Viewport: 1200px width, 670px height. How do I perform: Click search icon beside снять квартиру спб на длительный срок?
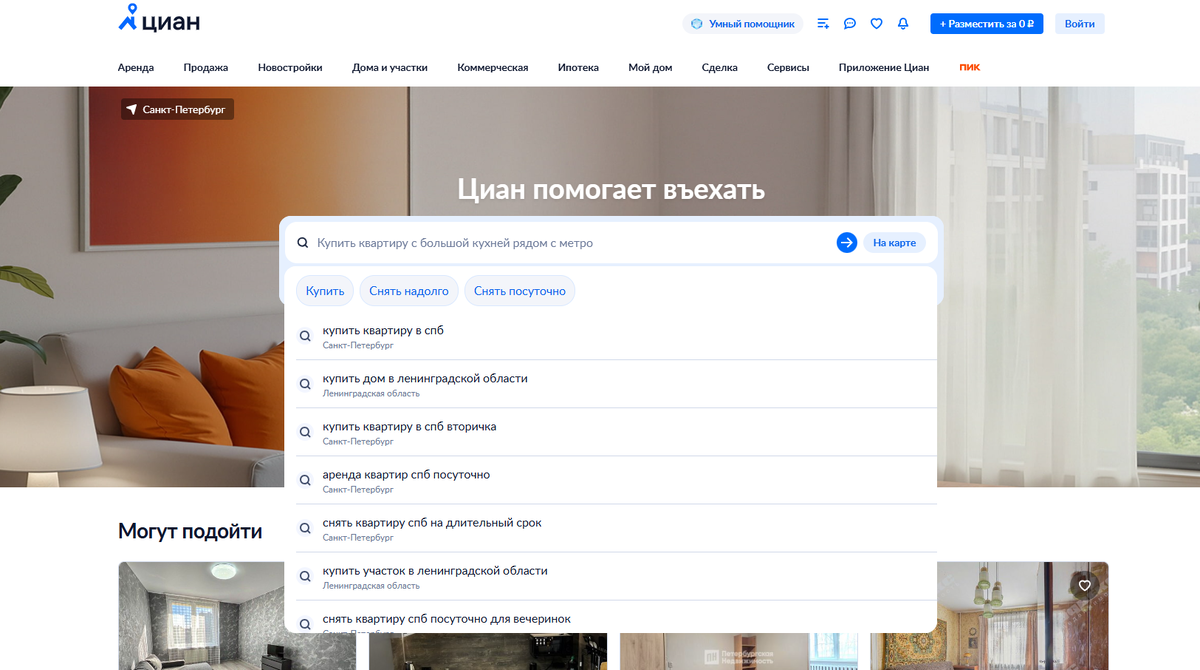(x=306, y=529)
